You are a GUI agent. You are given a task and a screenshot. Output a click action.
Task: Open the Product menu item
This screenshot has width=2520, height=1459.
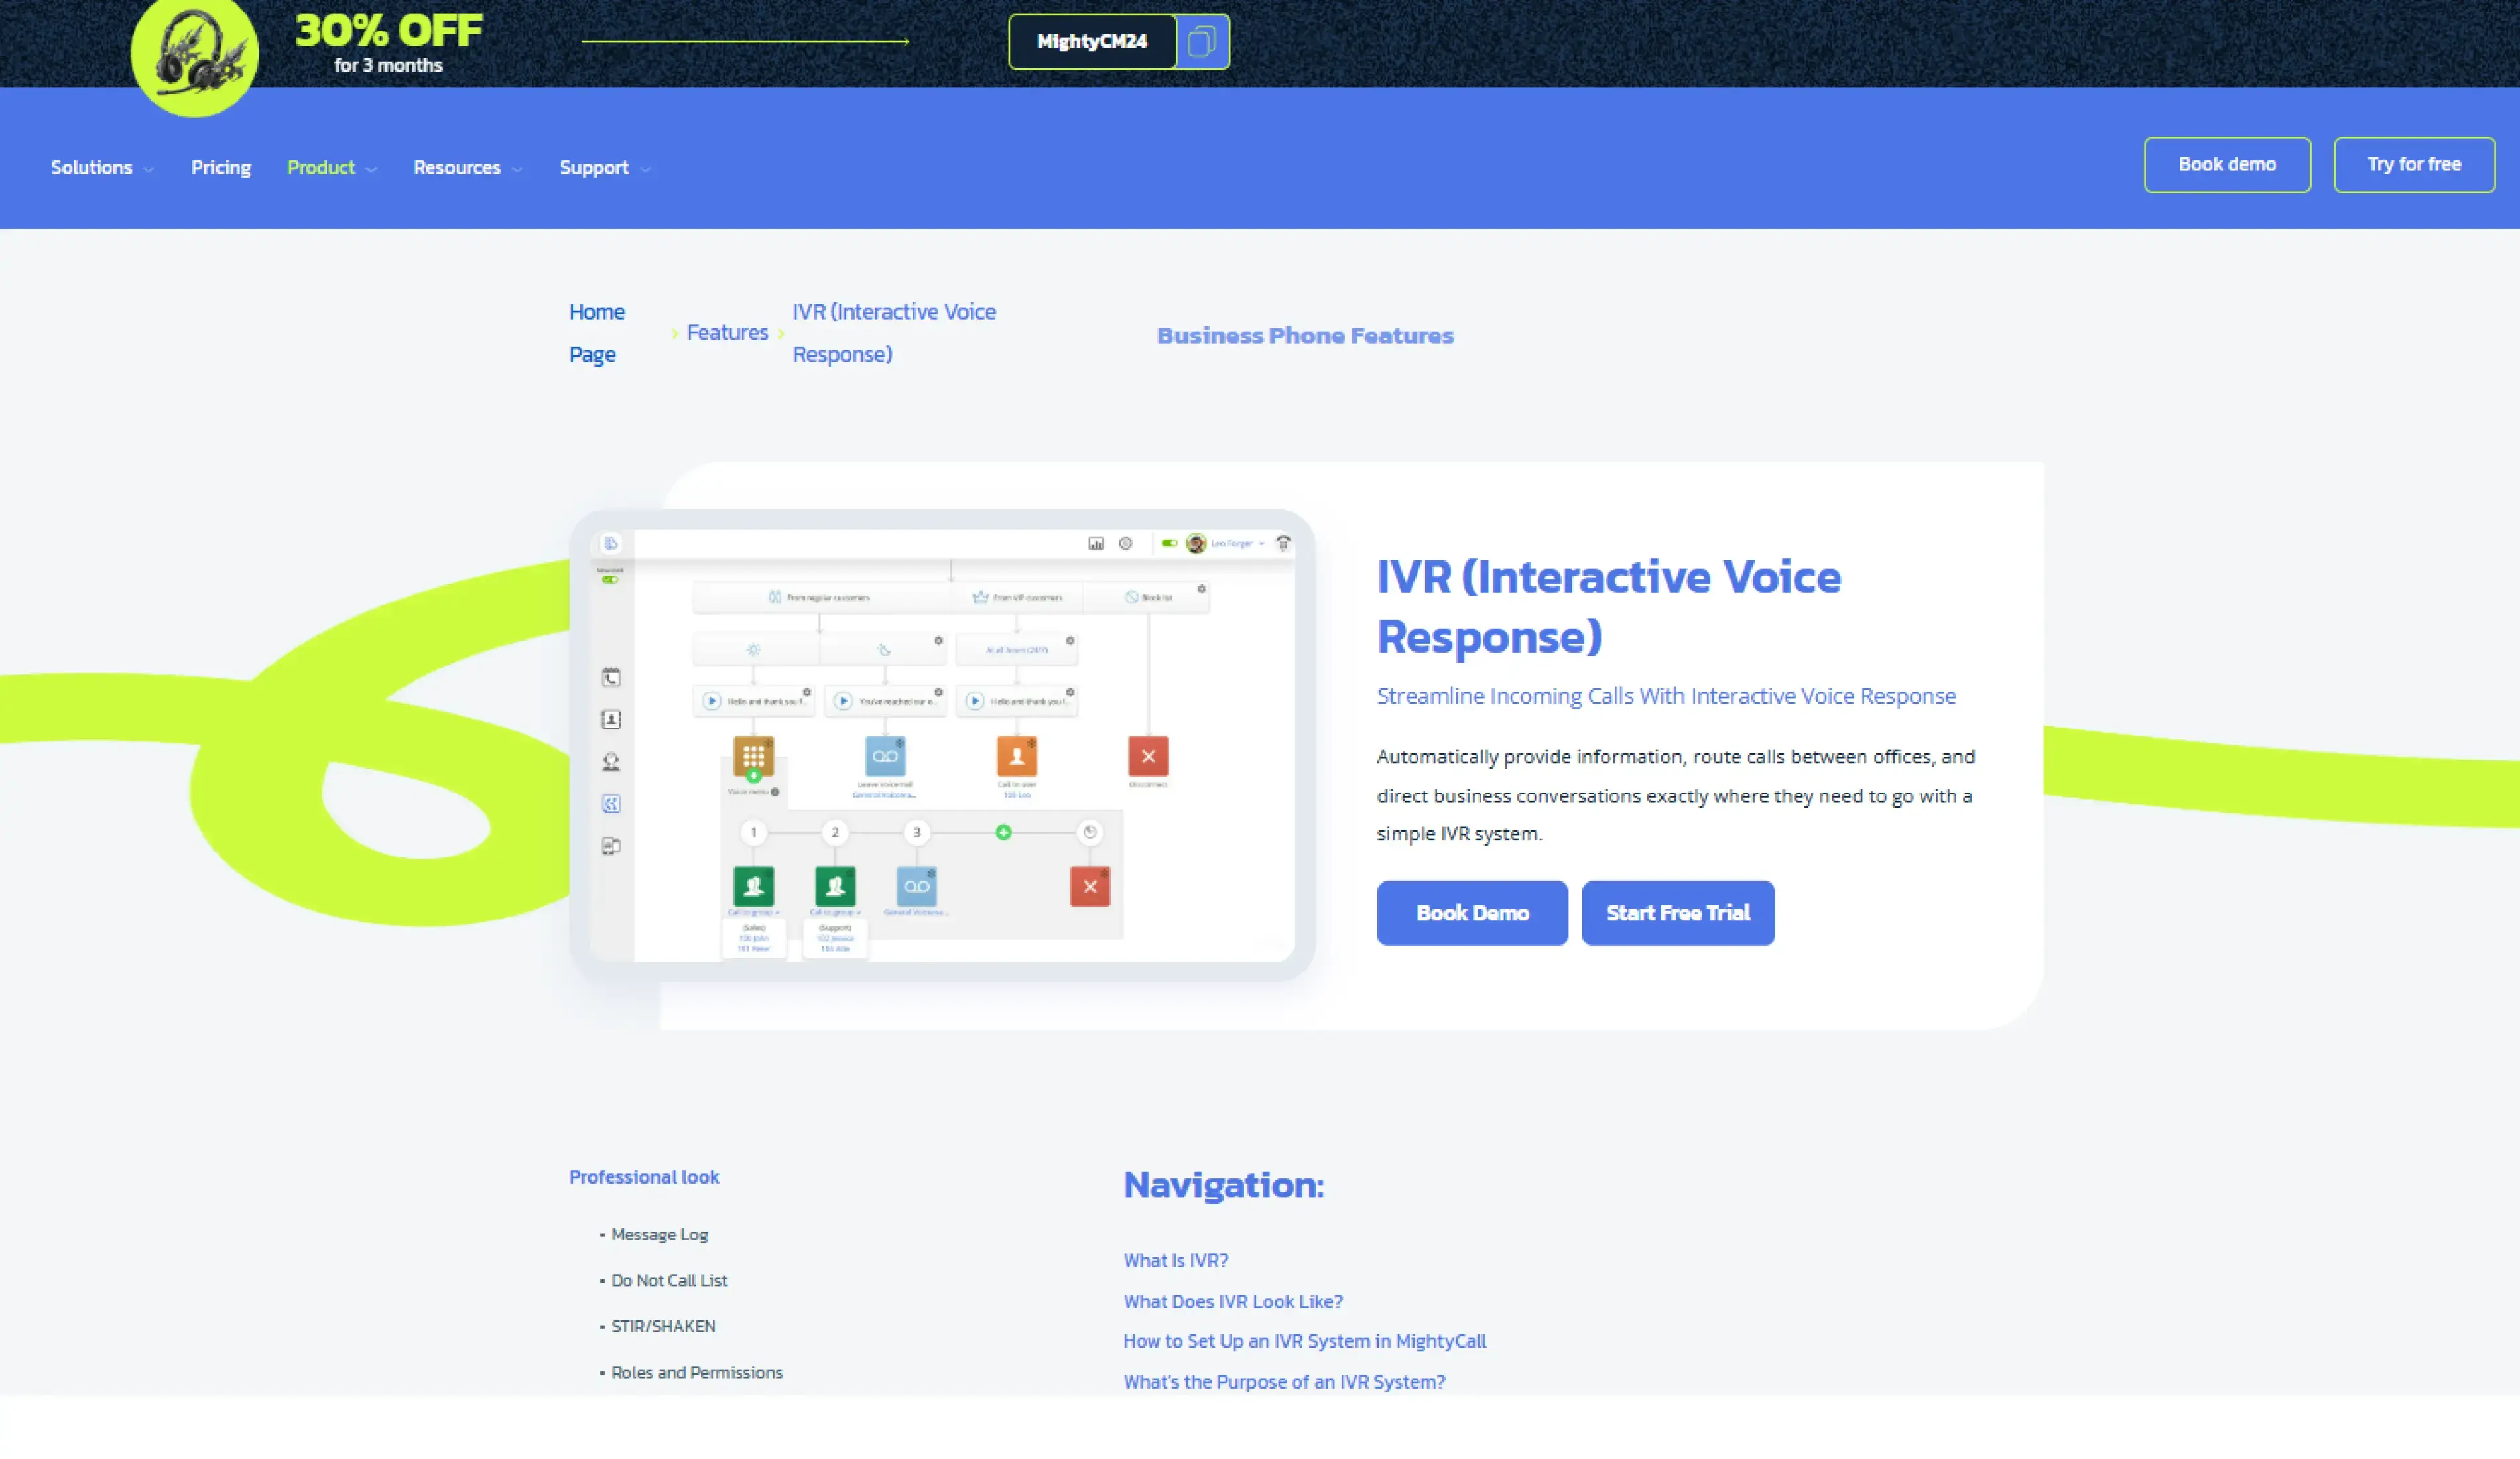click(x=331, y=168)
